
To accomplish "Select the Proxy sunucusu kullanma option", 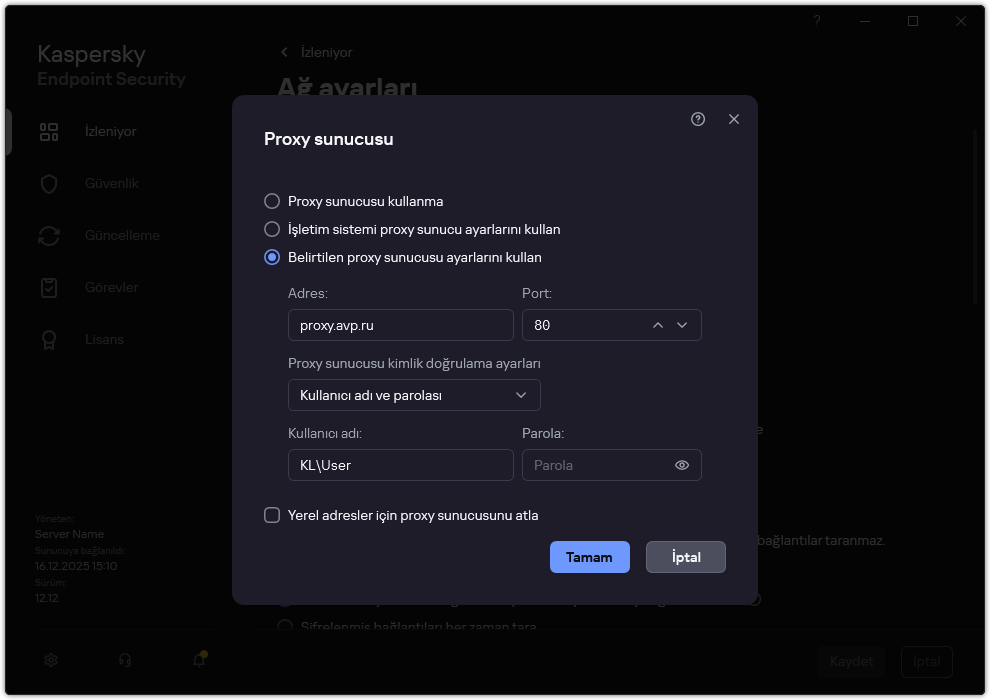I will [x=271, y=201].
